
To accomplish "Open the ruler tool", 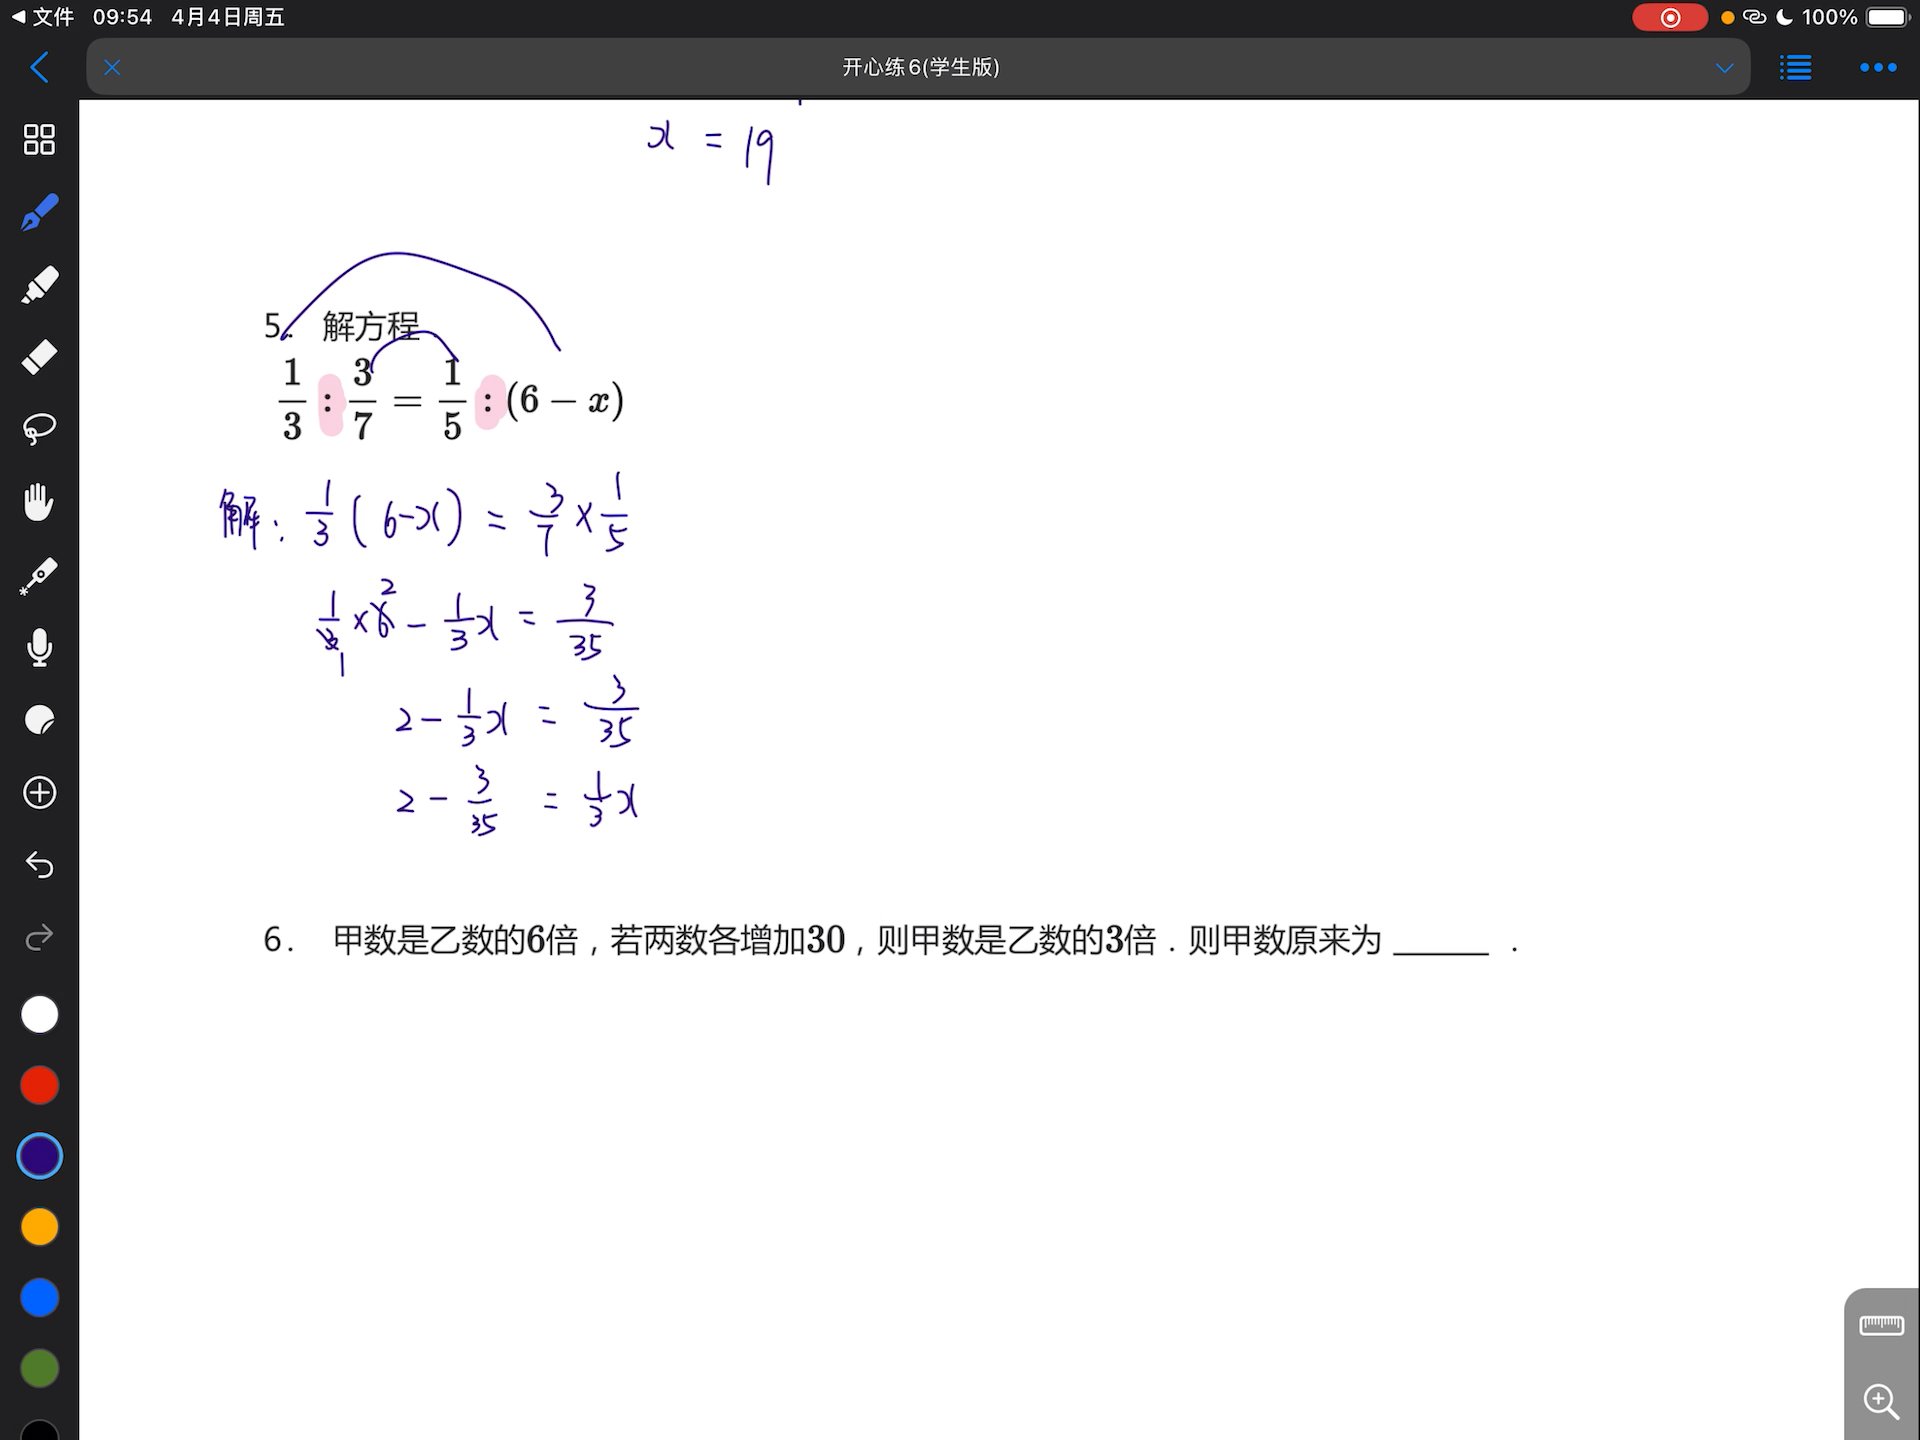I will pyautogui.click(x=1881, y=1325).
